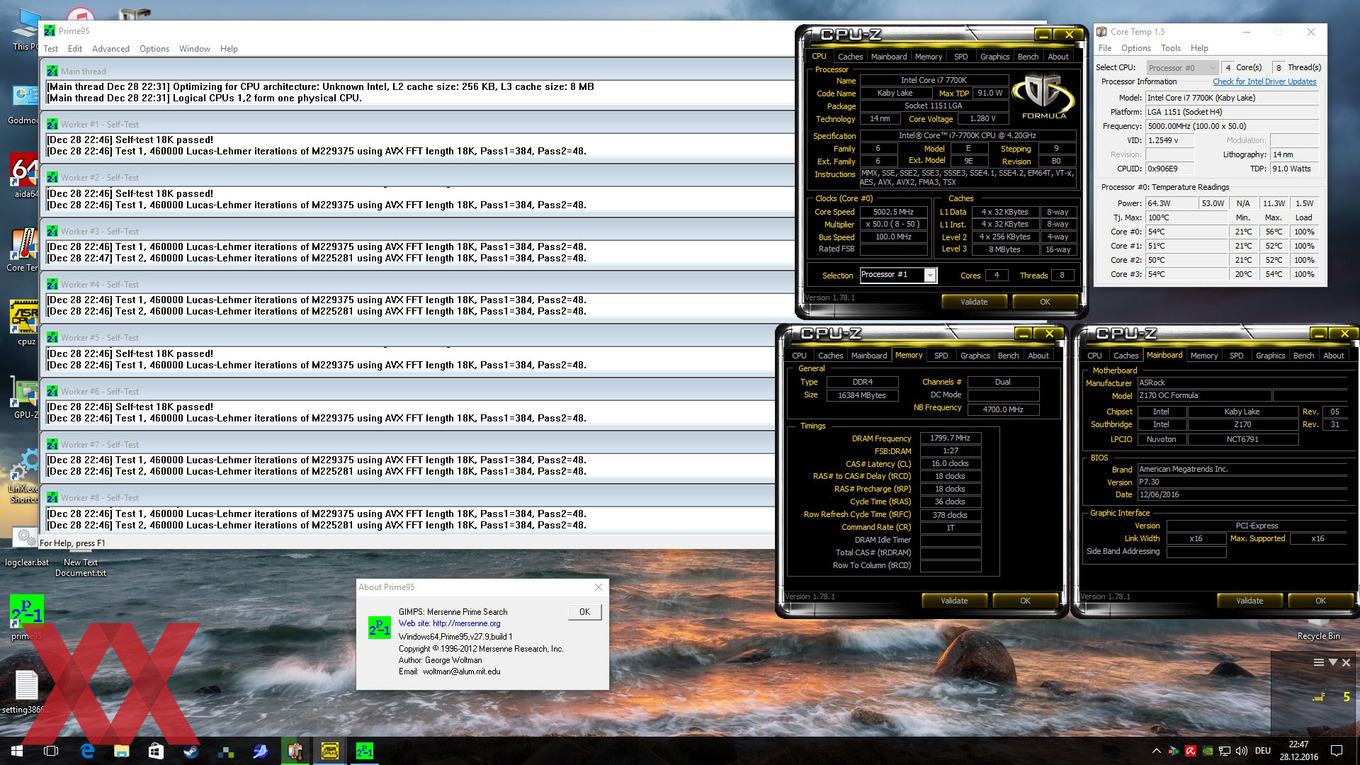This screenshot has width=1360, height=765.
Task: Open the Windows Store taskbar icon
Action: 156,750
